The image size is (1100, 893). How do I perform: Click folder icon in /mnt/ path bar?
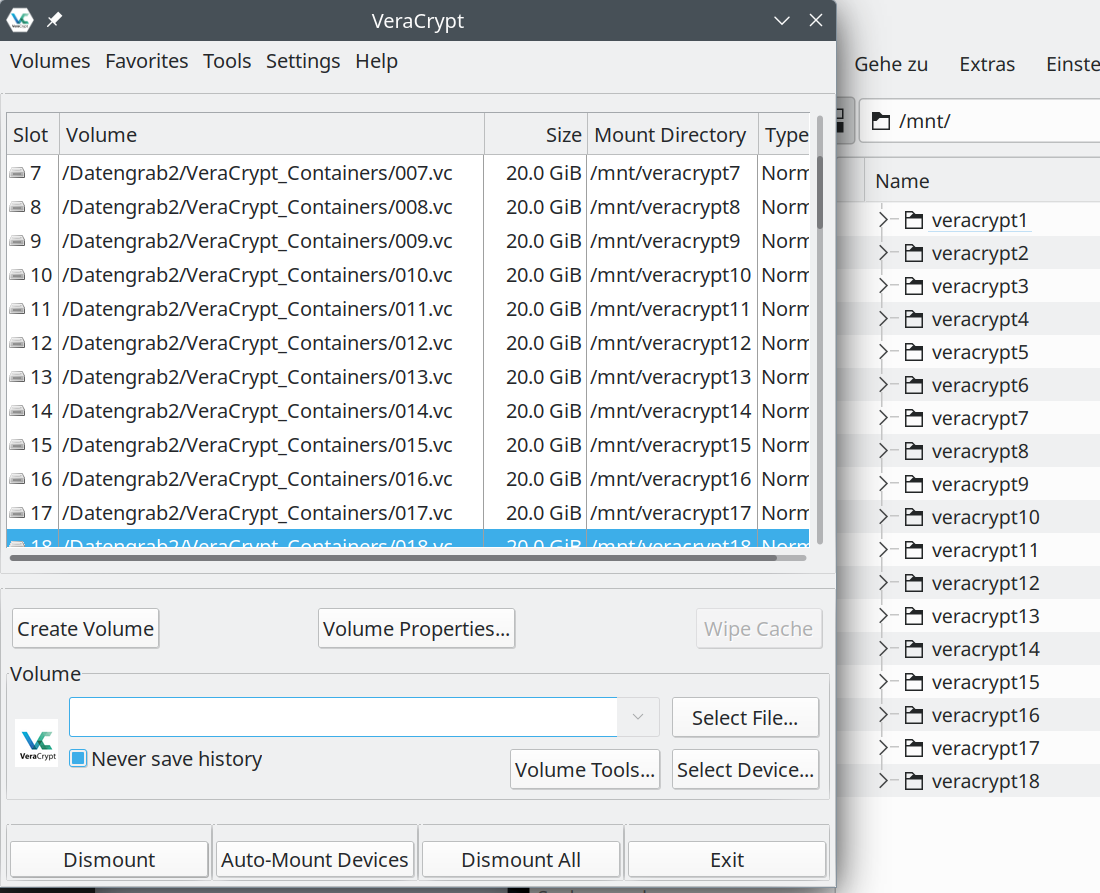click(x=880, y=121)
